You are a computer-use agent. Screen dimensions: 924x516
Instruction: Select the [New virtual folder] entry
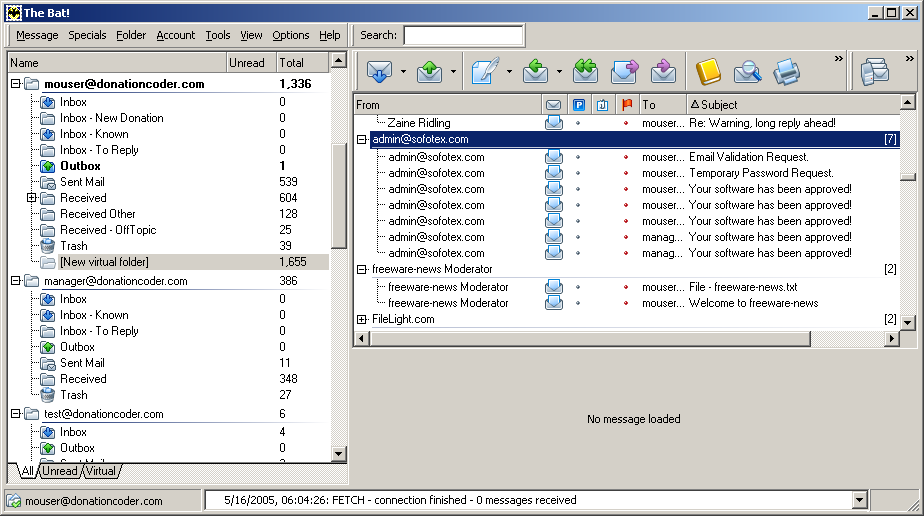click(104, 262)
